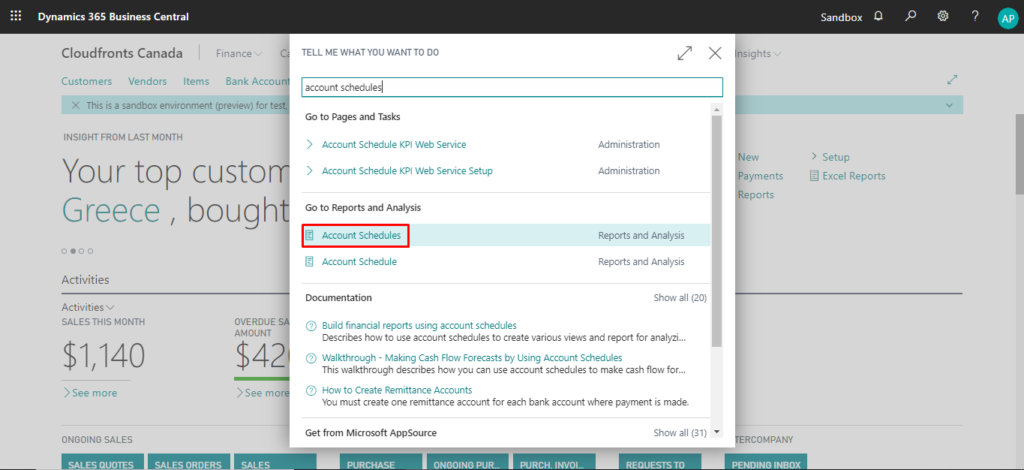Open the Account Schedules report

coord(361,235)
